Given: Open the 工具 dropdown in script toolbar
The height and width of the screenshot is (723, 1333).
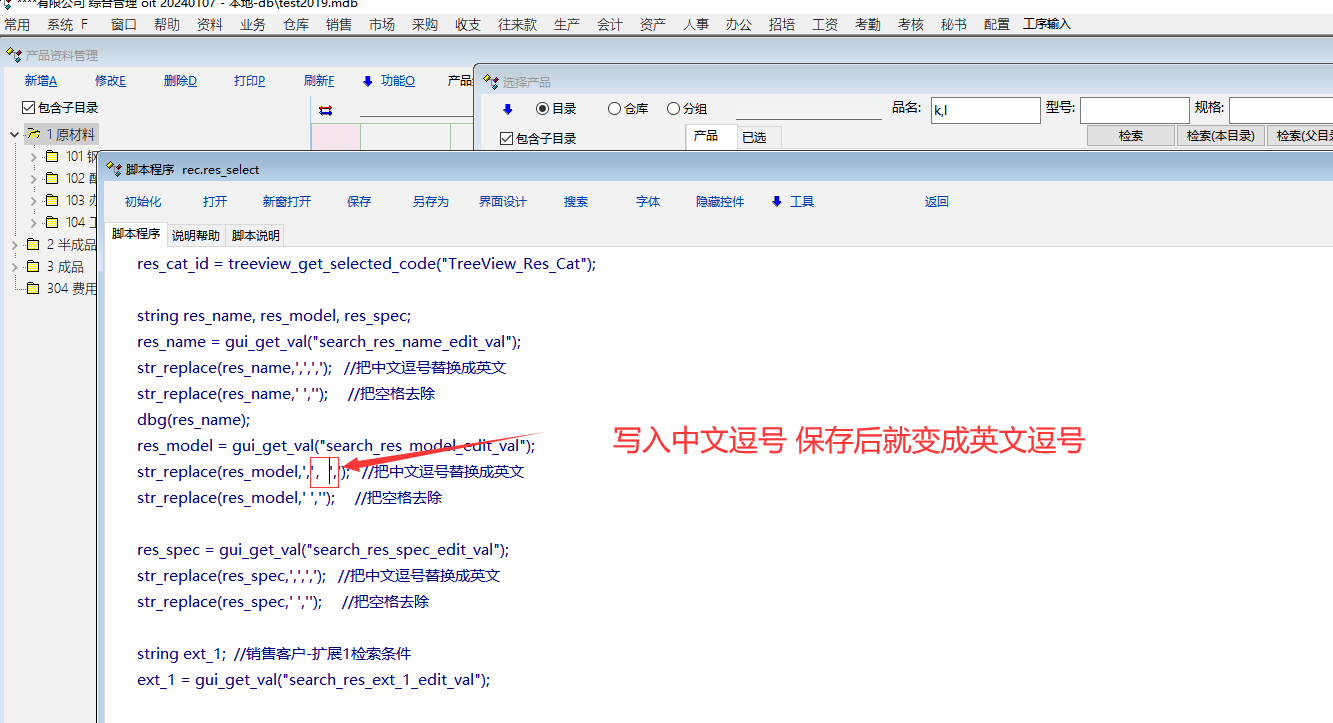Looking at the screenshot, I should click(793, 202).
